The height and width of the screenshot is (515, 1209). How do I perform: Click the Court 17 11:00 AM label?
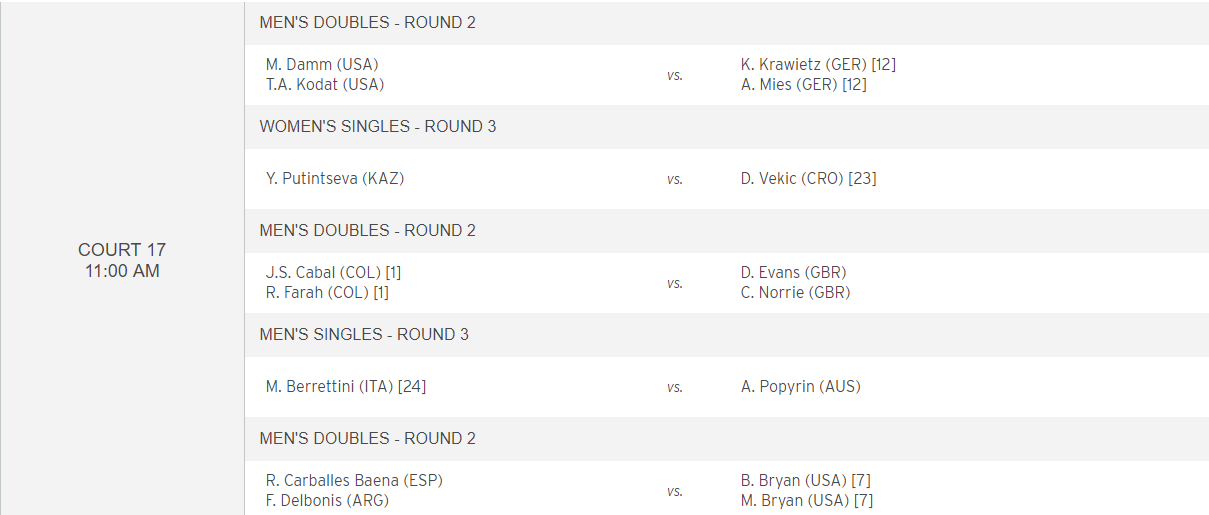coord(122,260)
